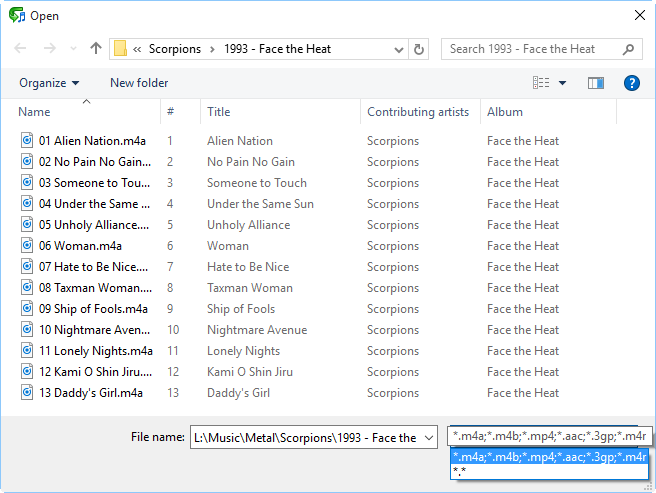Click audio file icon for 06 Woman

[27, 245]
